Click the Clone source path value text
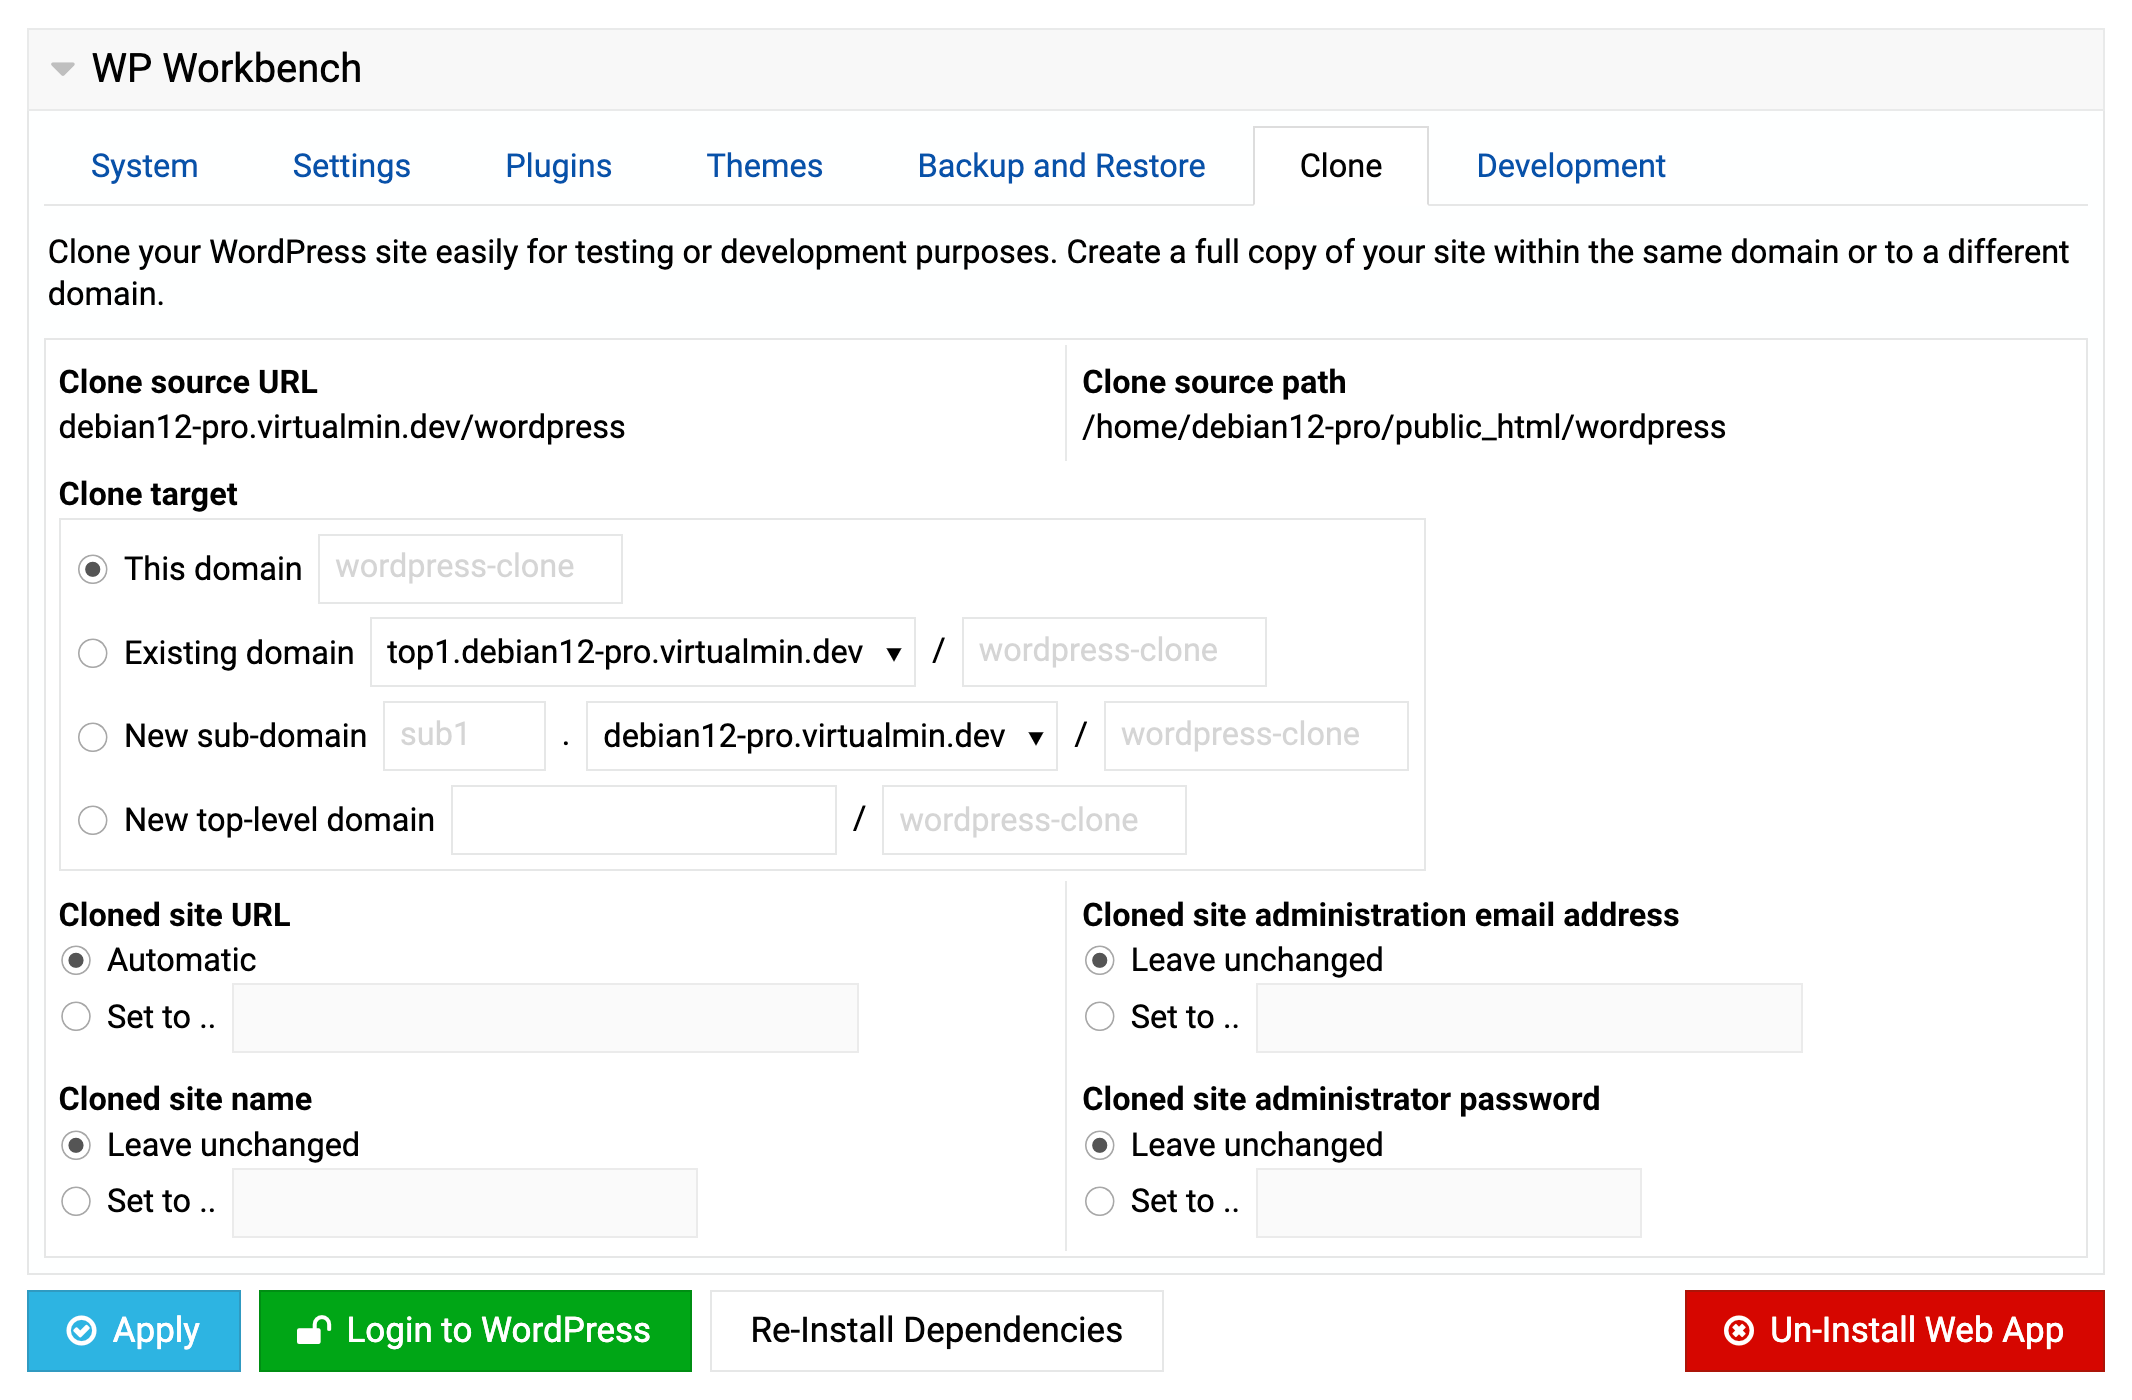Viewport: 2132px width, 1400px height. click(1404, 427)
